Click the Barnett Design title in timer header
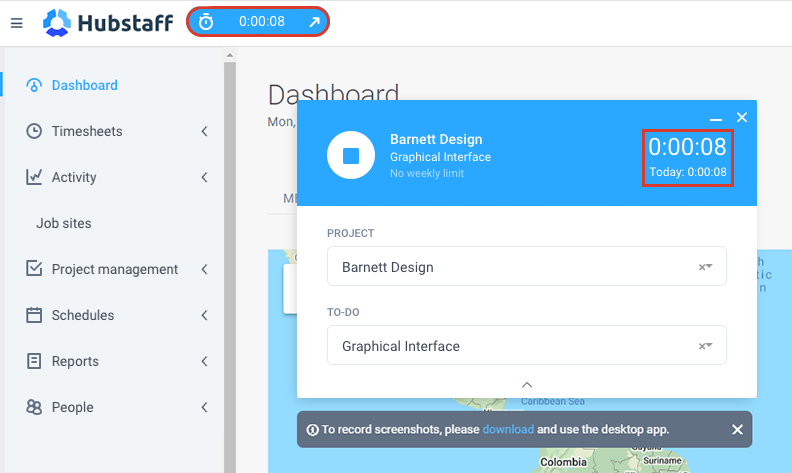The image size is (792, 473). click(436, 139)
